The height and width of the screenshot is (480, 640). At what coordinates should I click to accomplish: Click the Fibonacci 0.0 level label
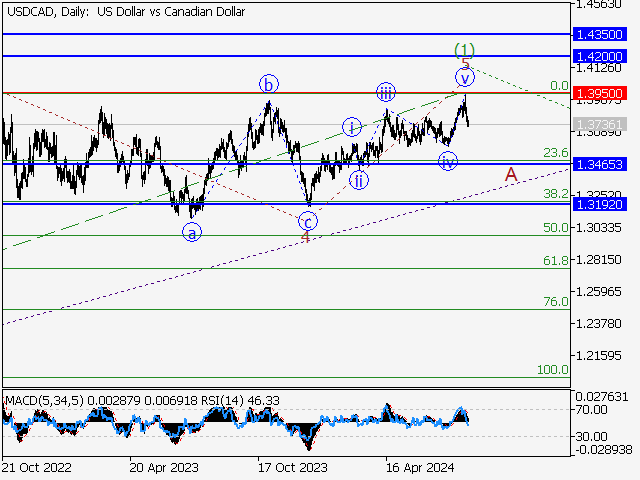pyautogui.click(x=559, y=86)
